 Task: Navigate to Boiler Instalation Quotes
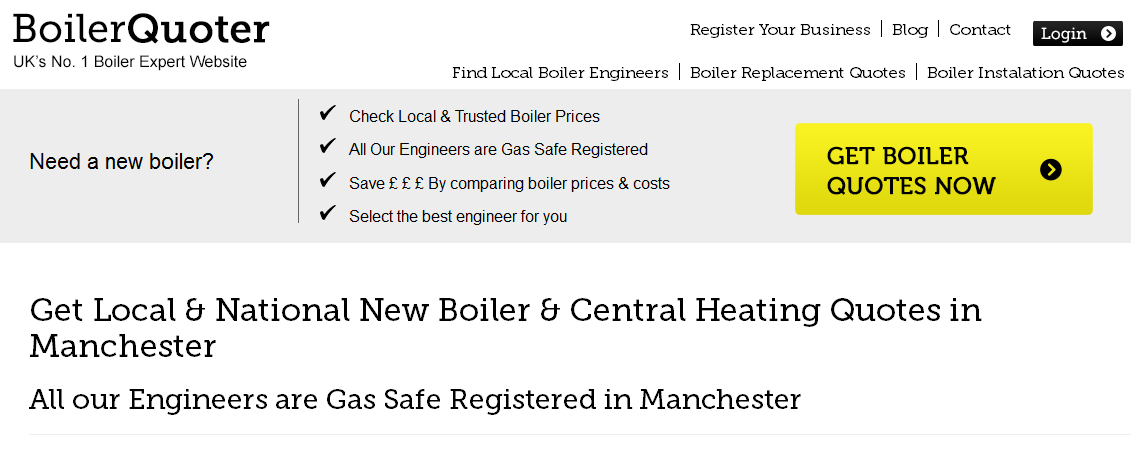point(1025,73)
